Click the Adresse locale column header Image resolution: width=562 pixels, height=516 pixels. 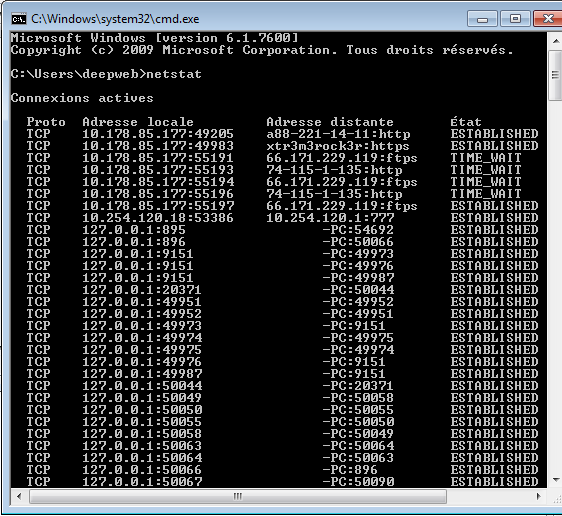click(138, 122)
